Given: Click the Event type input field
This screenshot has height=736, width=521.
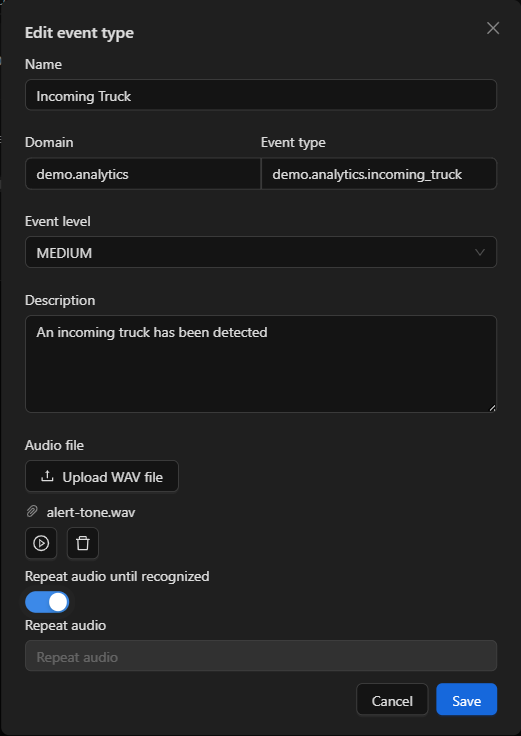Looking at the screenshot, I should [379, 174].
